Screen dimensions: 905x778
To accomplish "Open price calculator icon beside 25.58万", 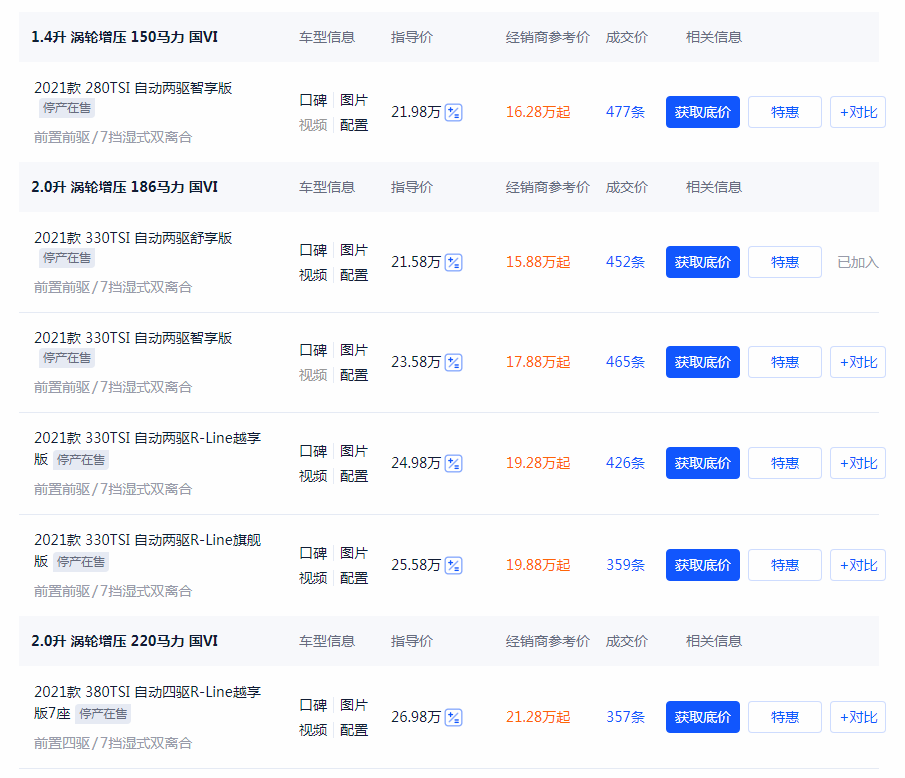I will [x=454, y=565].
